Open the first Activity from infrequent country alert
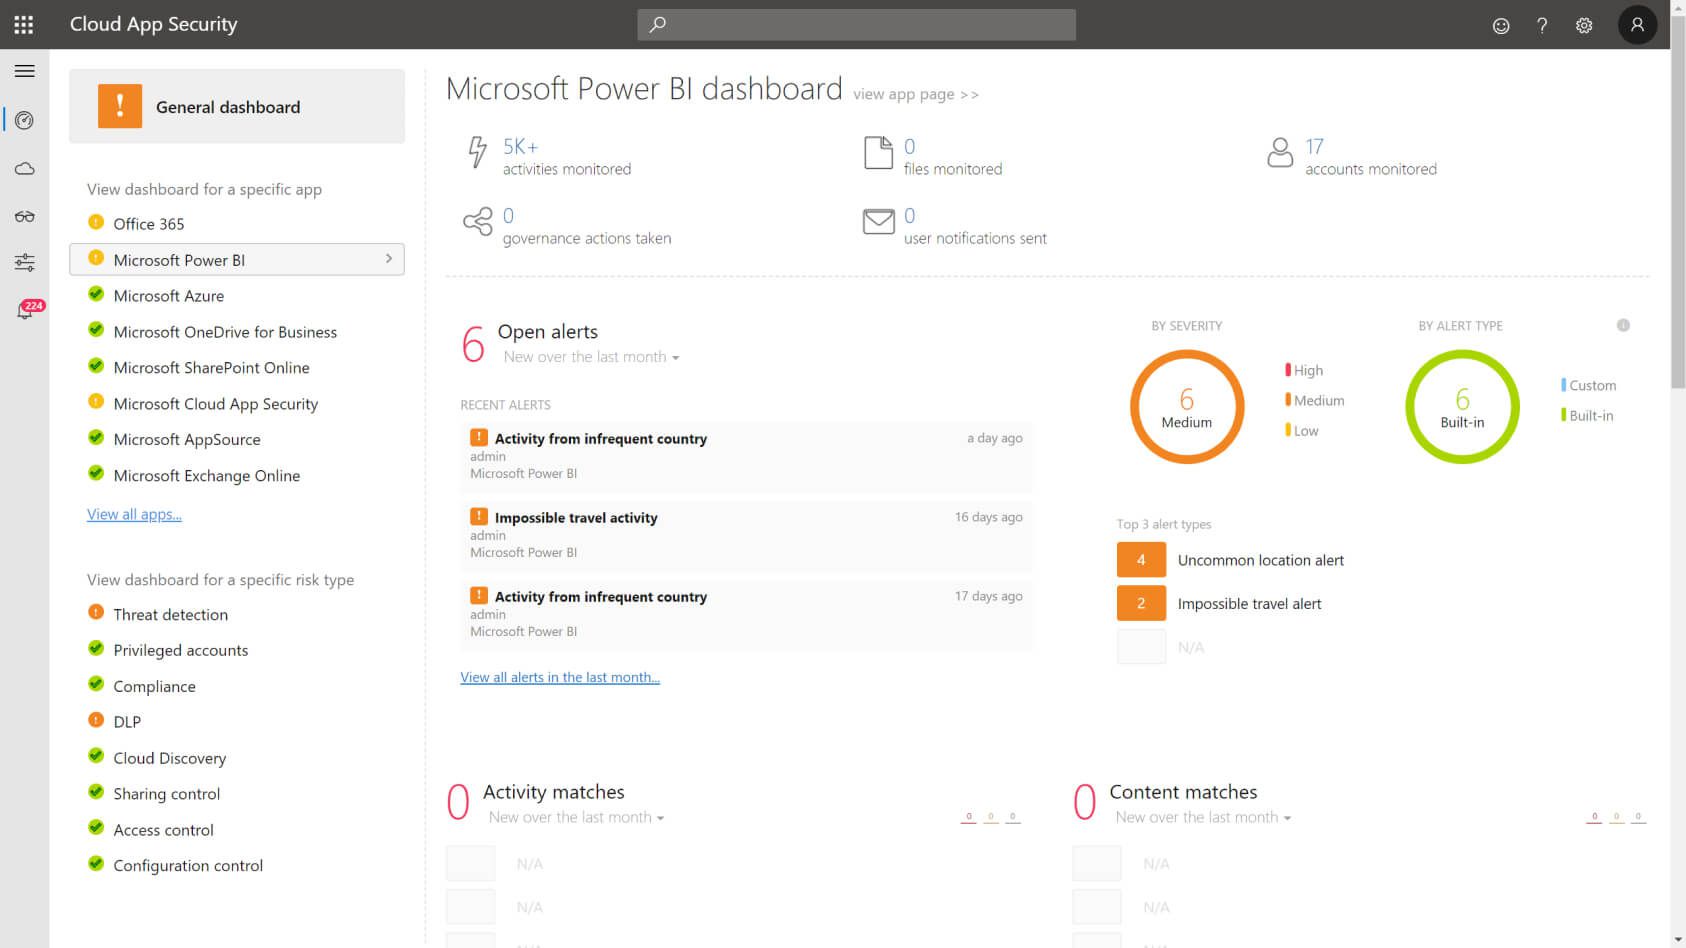The height and width of the screenshot is (948, 1686). [x=746, y=455]
